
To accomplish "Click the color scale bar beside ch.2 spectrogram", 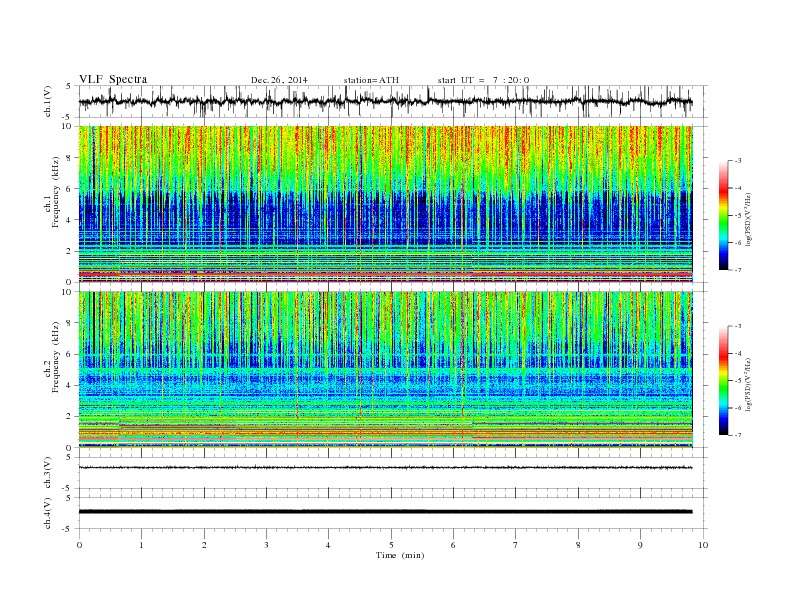I will coord(723,380).
